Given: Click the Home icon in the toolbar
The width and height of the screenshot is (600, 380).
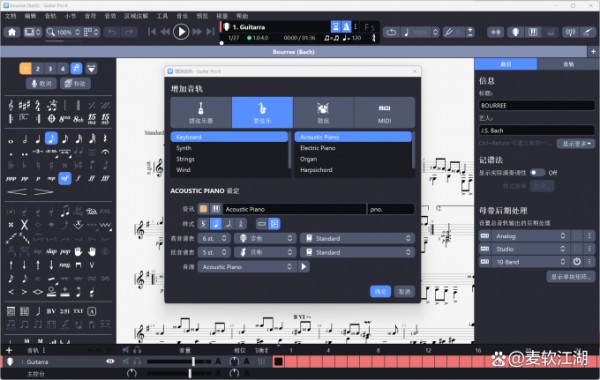Looking at the screenshot, I should (x=12, y=32).
